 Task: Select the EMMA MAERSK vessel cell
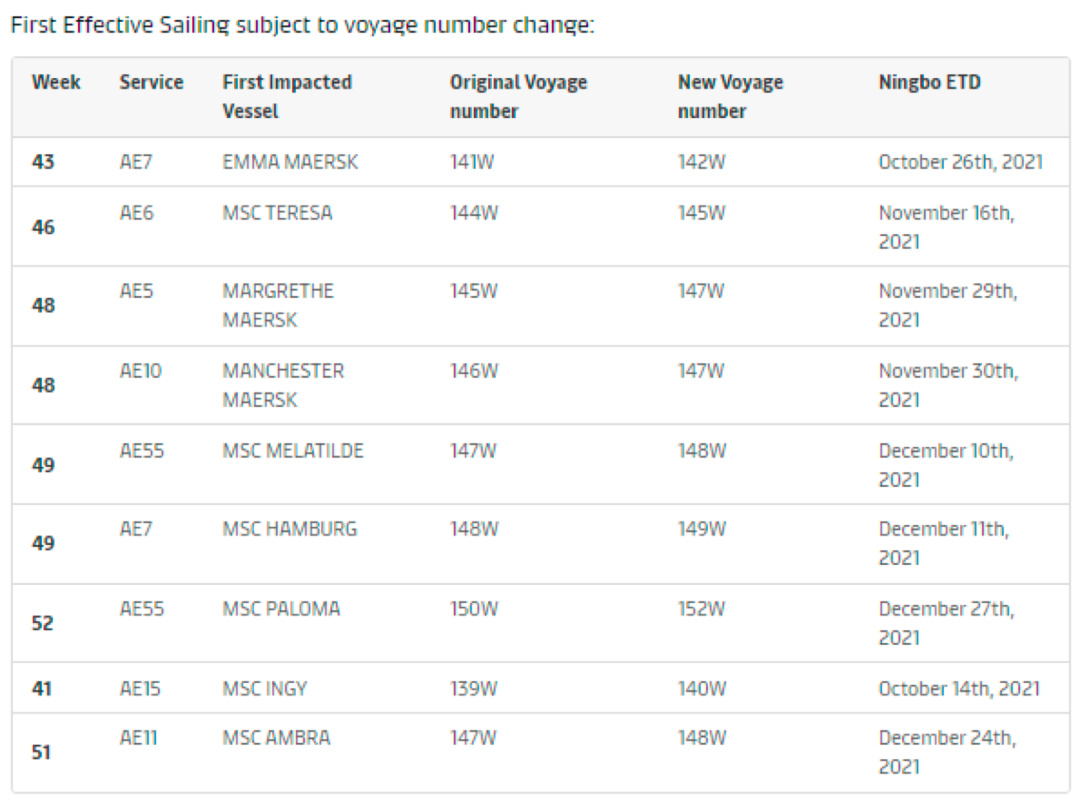[290, 162]
